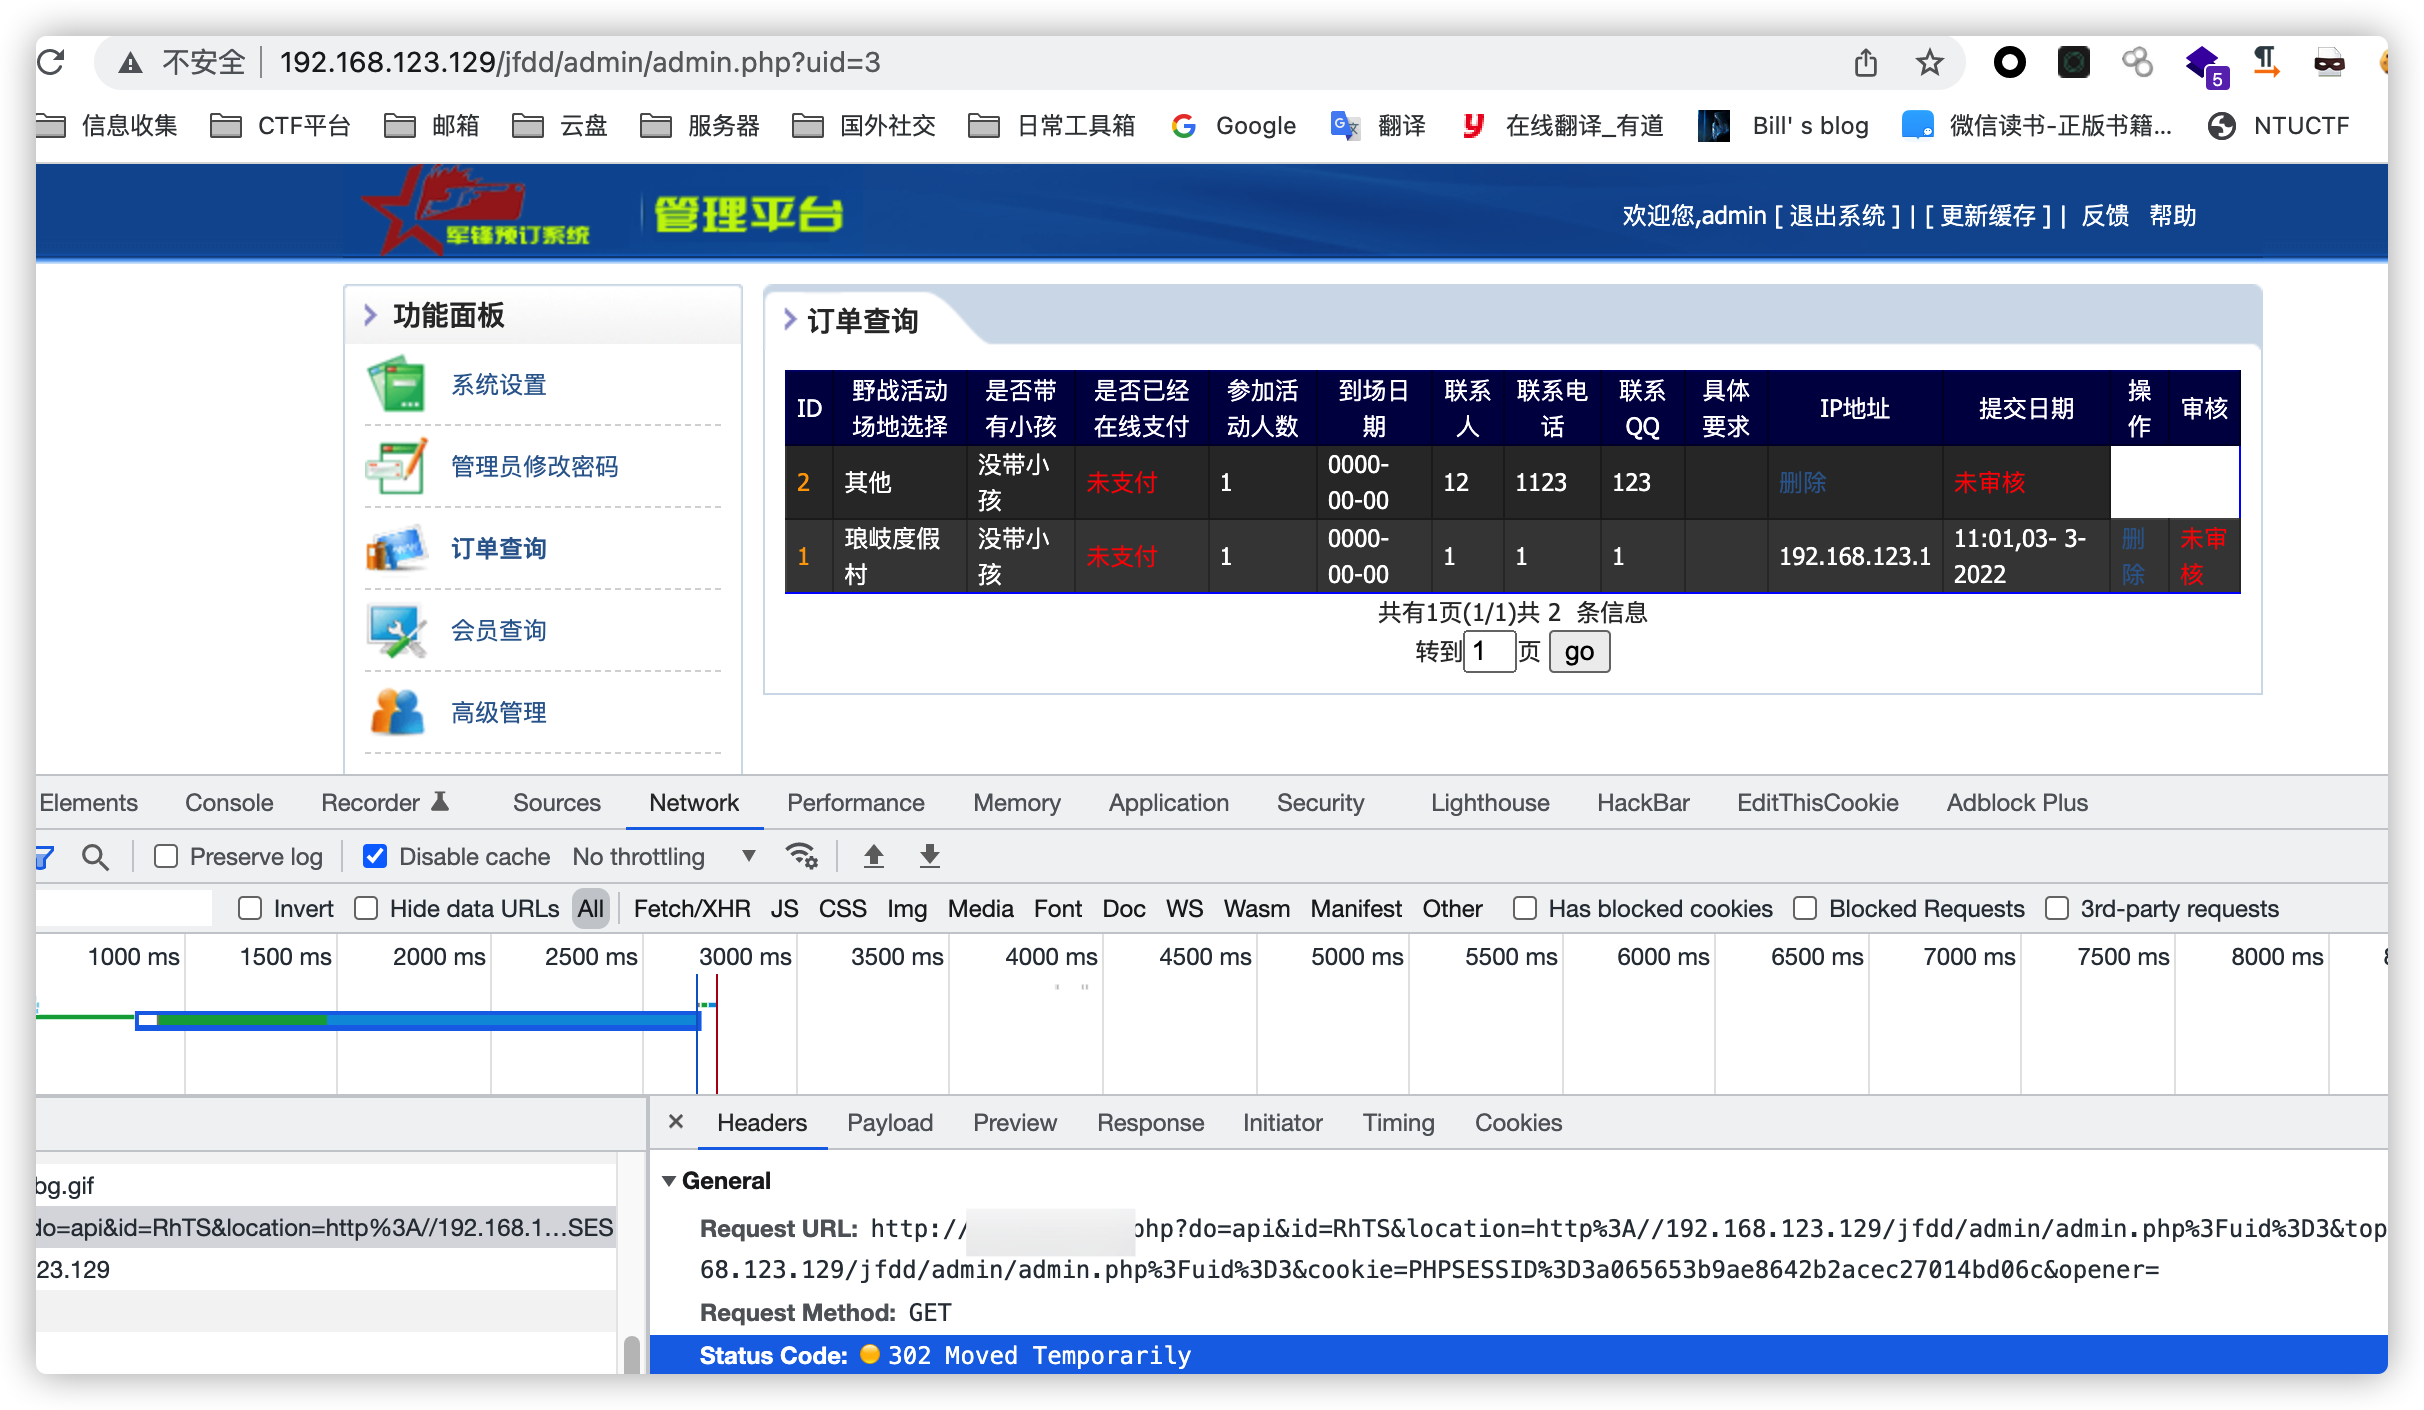This screenshot has width=2424, height=1410.
Task: Click the 订单查询 sidebar icon
Action: click(397, 548)
